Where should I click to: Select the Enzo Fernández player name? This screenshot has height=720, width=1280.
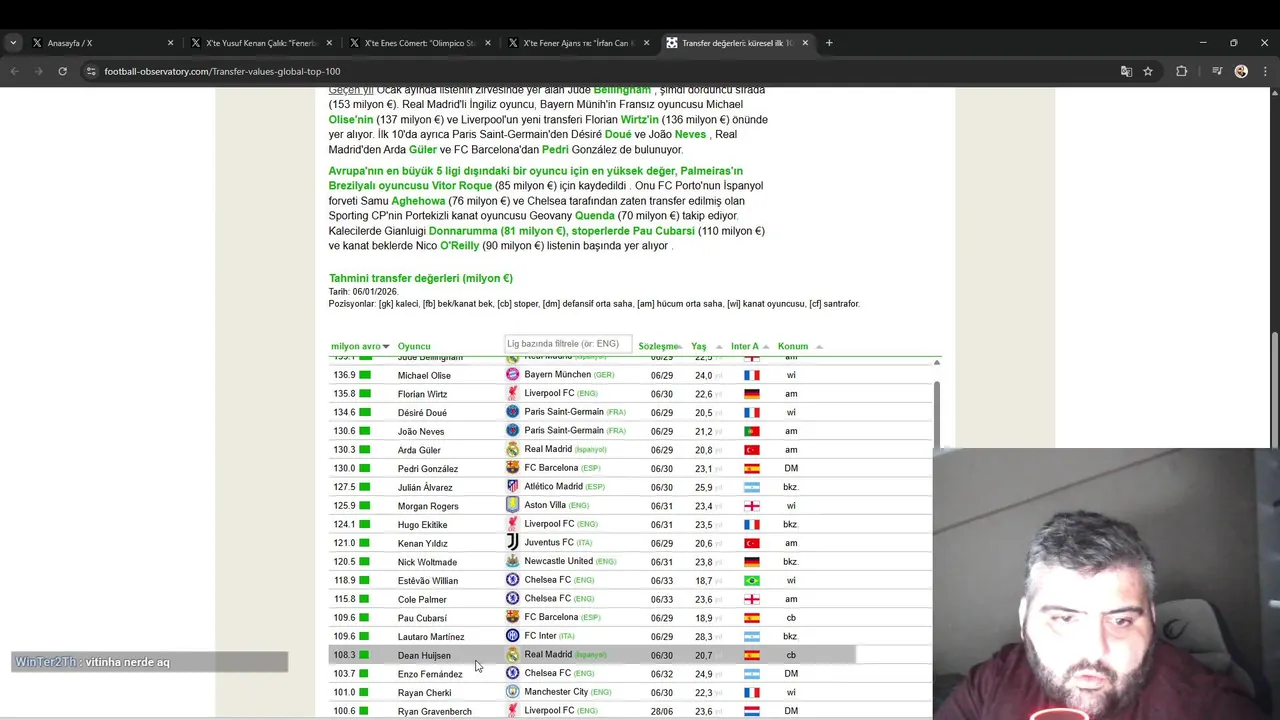pyautogui.click(x=430, y=674)
